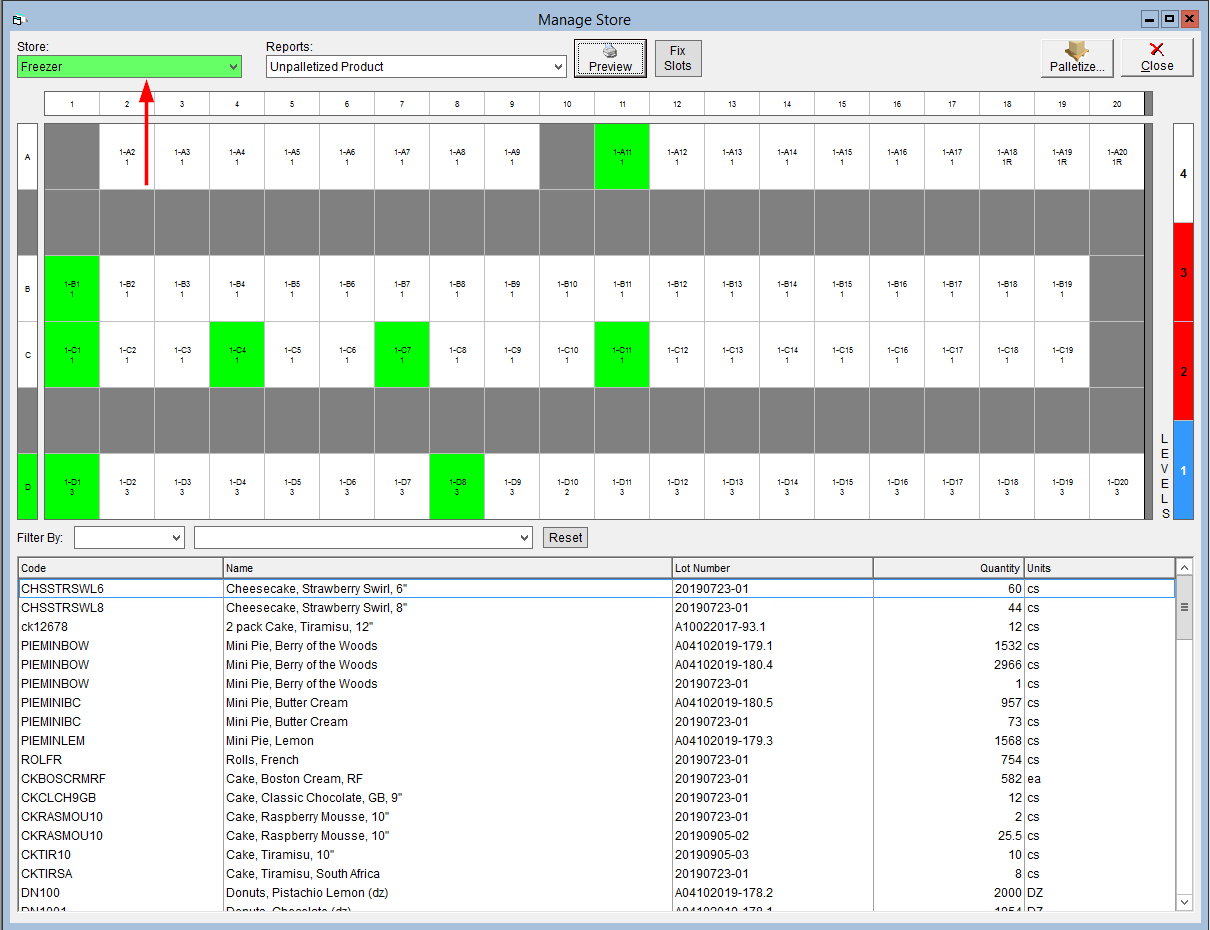
Task: Select DN100 Donuts Pistachio Lemon row
Action: point(597,893)
